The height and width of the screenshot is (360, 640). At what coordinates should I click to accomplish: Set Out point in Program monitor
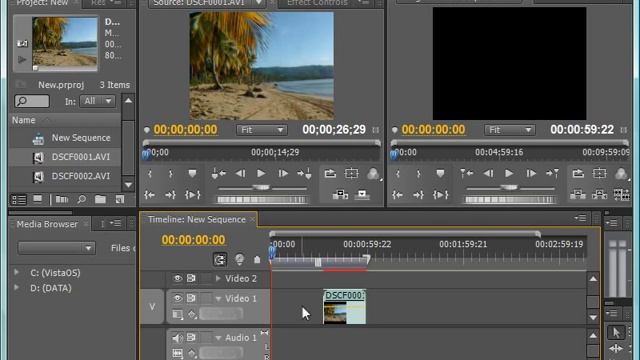[418, 174]
